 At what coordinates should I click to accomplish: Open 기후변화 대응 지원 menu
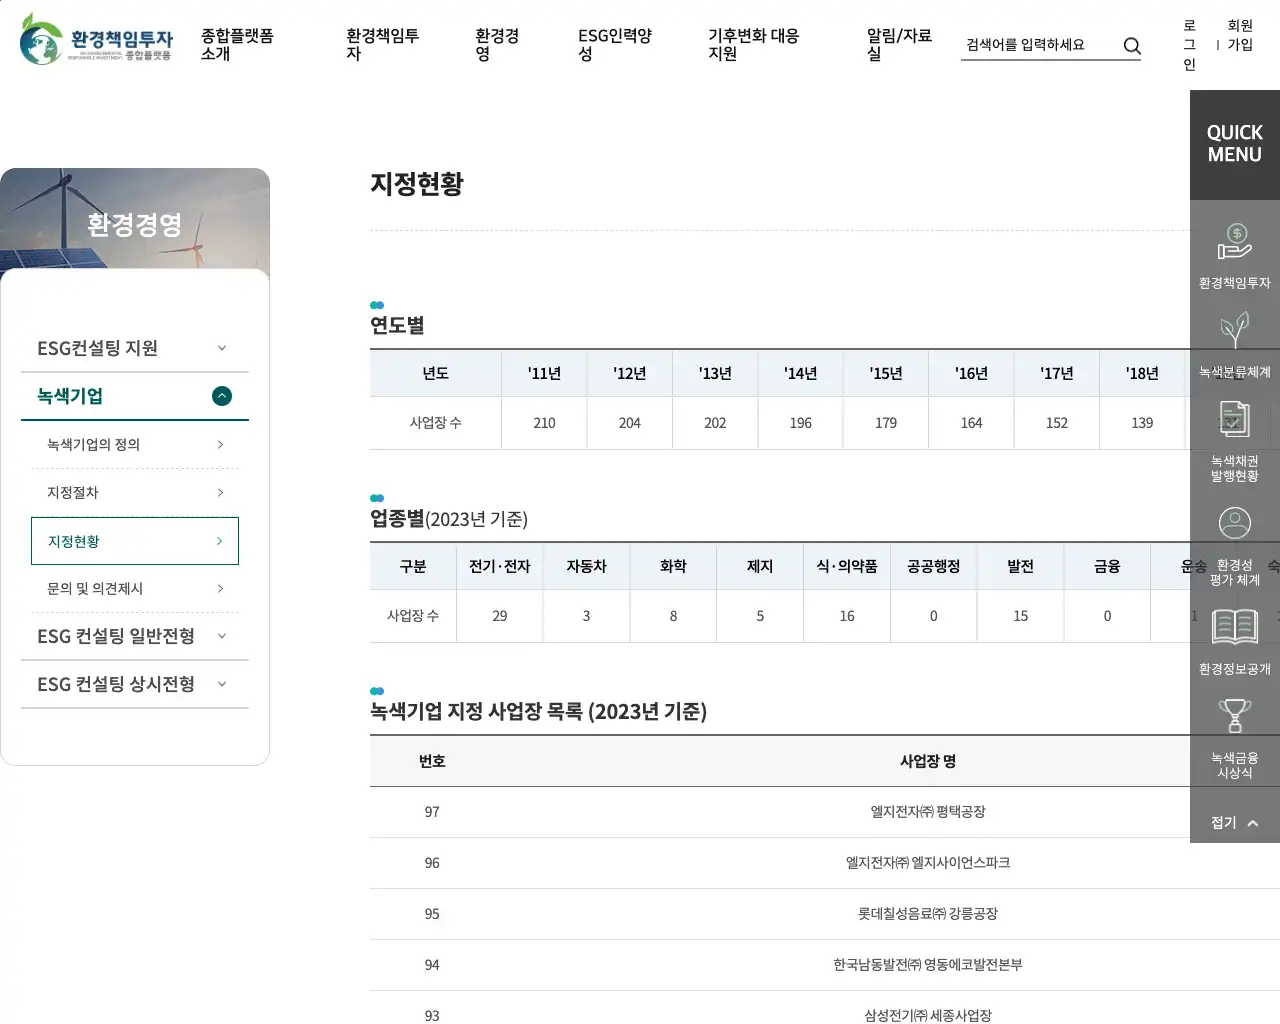pos(753,44)
